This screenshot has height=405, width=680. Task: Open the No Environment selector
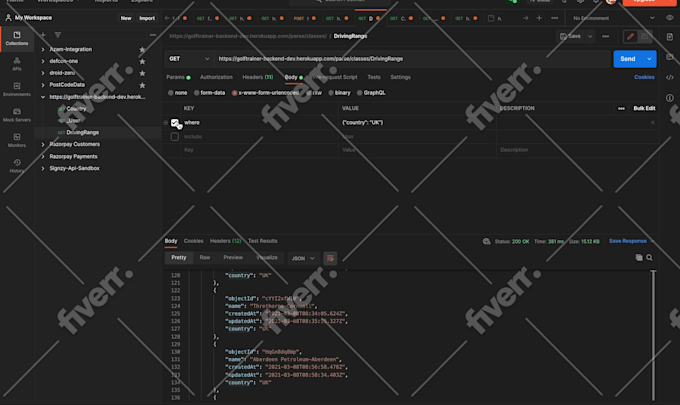(613, 18)
